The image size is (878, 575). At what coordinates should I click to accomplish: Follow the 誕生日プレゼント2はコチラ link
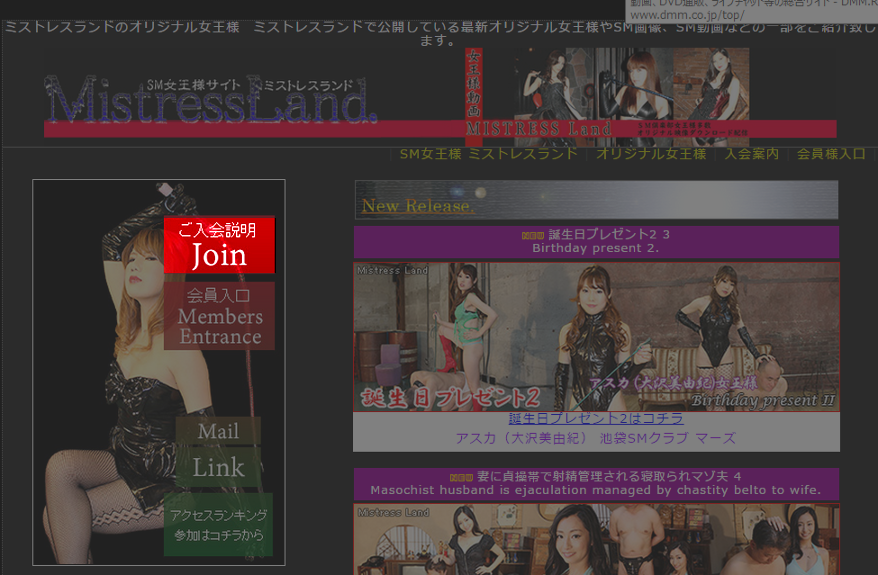click(x=595, y=419)
